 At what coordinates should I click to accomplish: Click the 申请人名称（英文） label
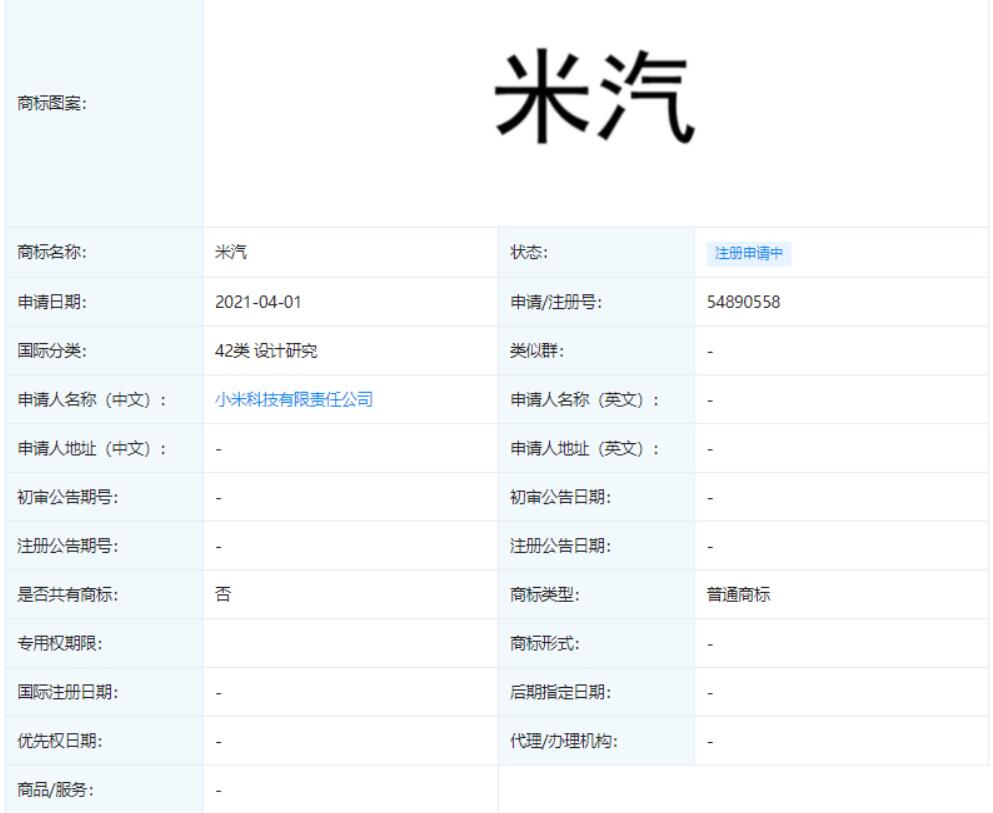(585, 400)
